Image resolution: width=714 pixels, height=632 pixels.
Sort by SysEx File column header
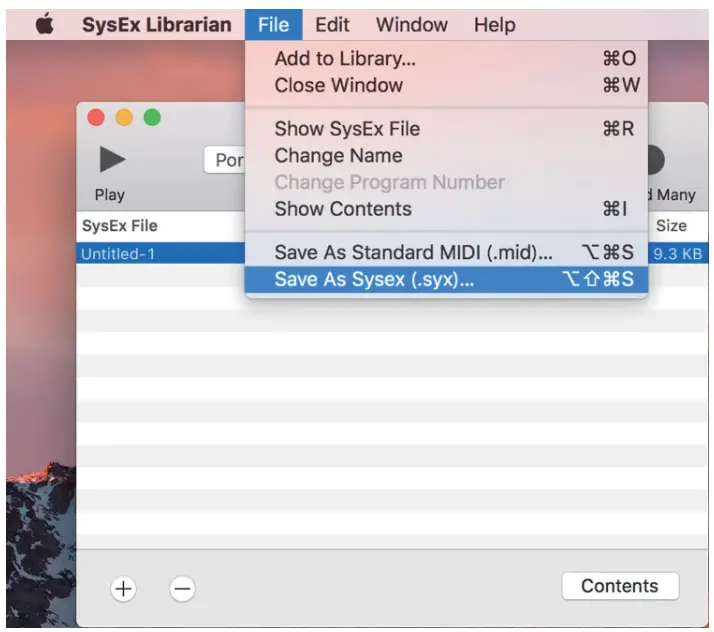[x=161, y=226]
